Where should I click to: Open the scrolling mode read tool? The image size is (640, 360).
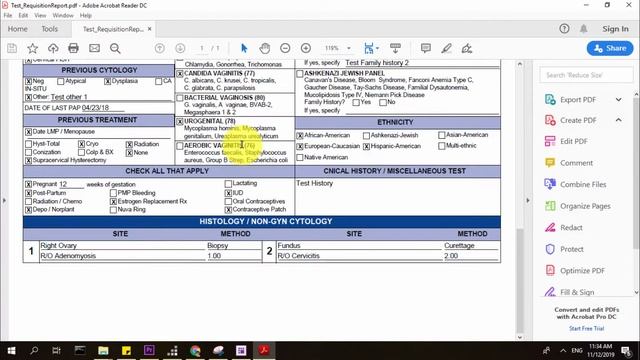(395, 48)
